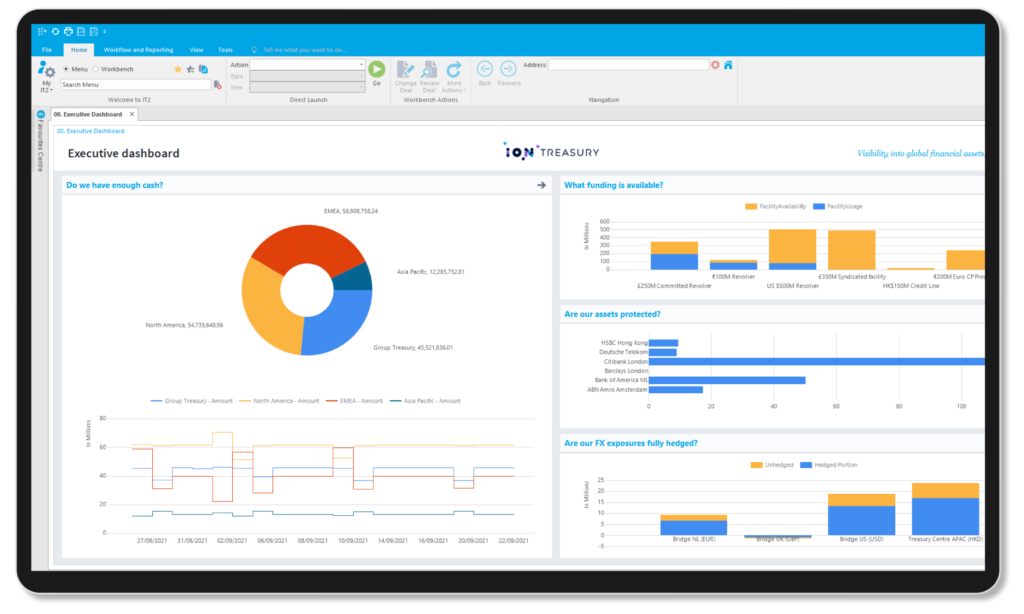Switch to Workbench mode via its radio button
The width and height of the screenshot is (1024, 614).
[96, 70]
